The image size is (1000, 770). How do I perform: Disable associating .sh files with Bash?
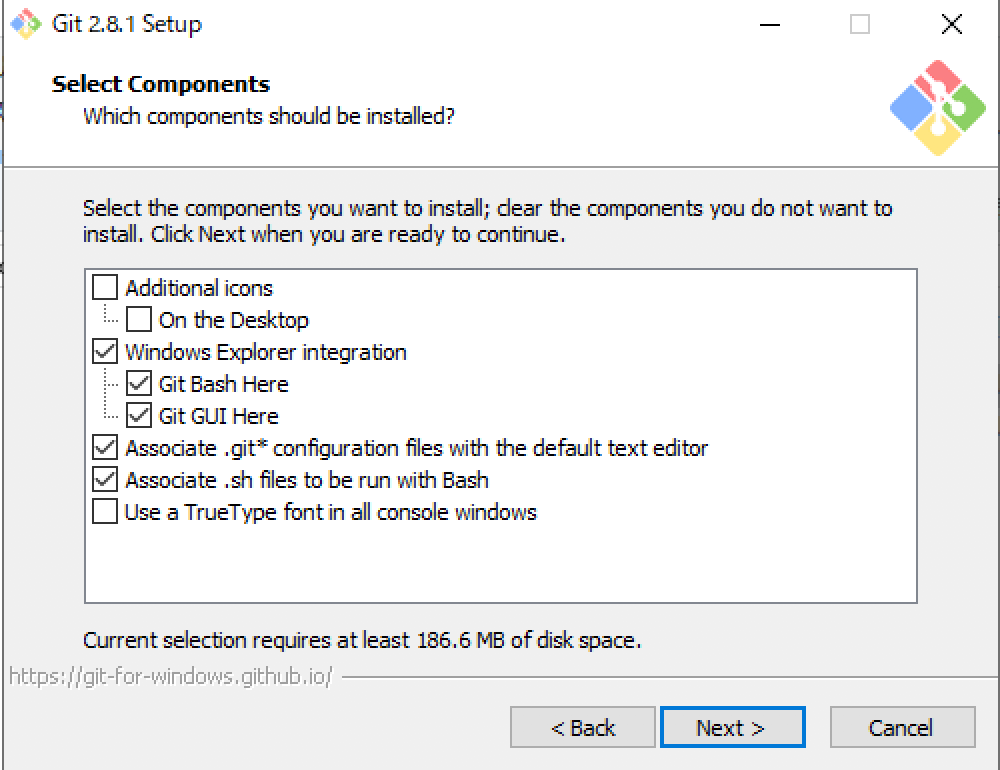coord(105,479)
